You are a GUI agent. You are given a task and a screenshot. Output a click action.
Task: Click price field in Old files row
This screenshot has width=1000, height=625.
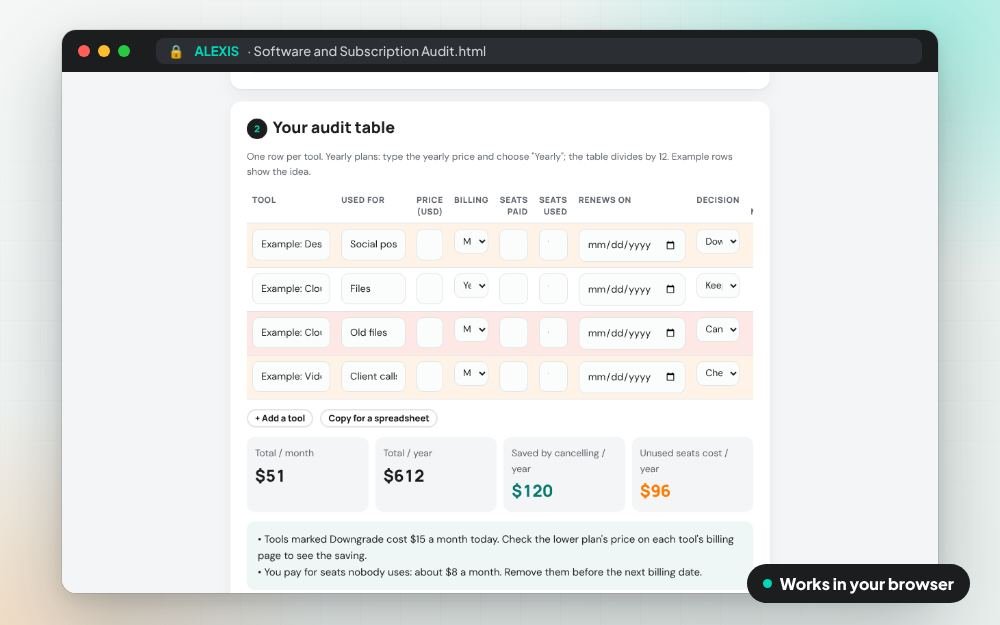(430, 333)
